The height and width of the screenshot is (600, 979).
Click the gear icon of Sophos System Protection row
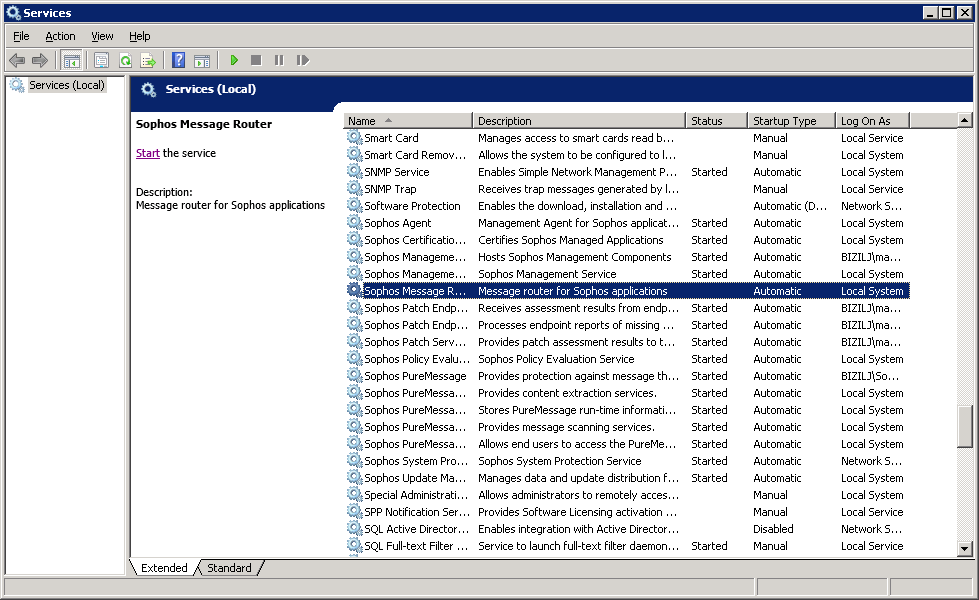[355, 460]
